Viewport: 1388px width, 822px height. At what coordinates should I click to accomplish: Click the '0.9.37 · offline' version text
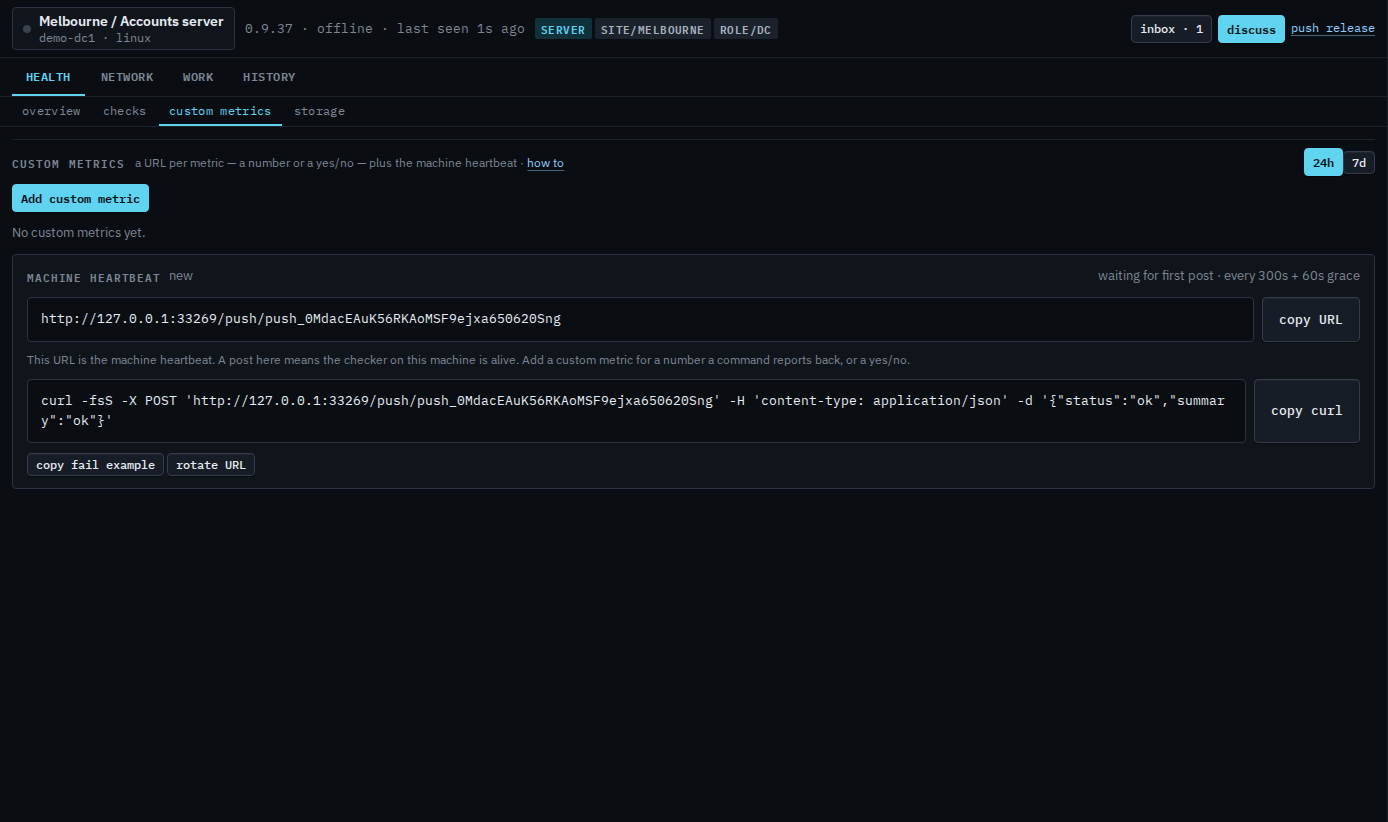tap(308, 29)
